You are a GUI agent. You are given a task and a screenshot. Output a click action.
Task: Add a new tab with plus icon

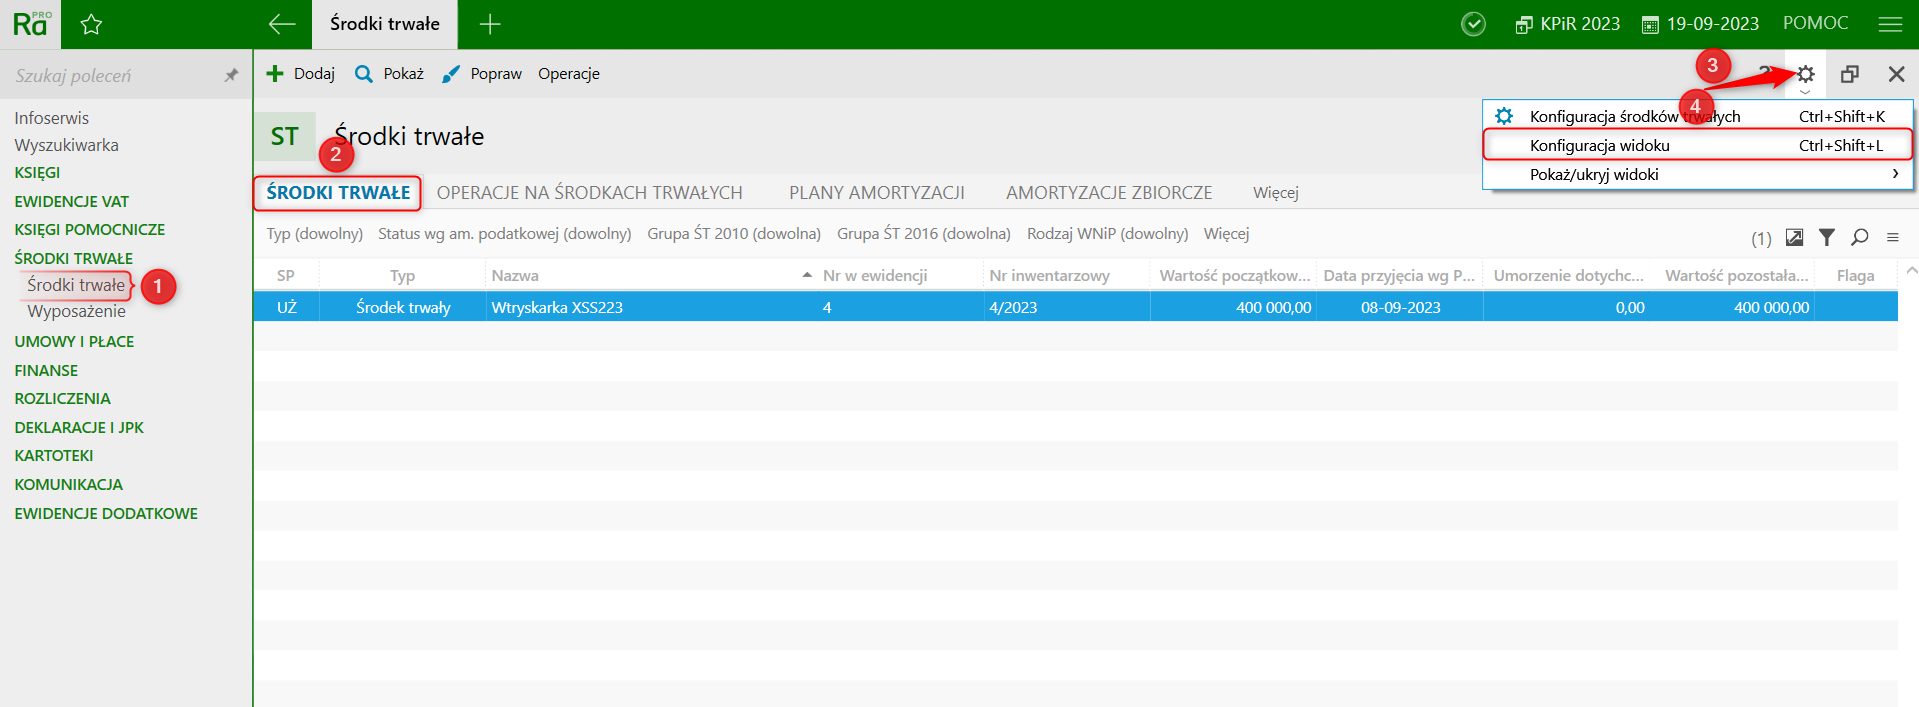coord(490,24)
